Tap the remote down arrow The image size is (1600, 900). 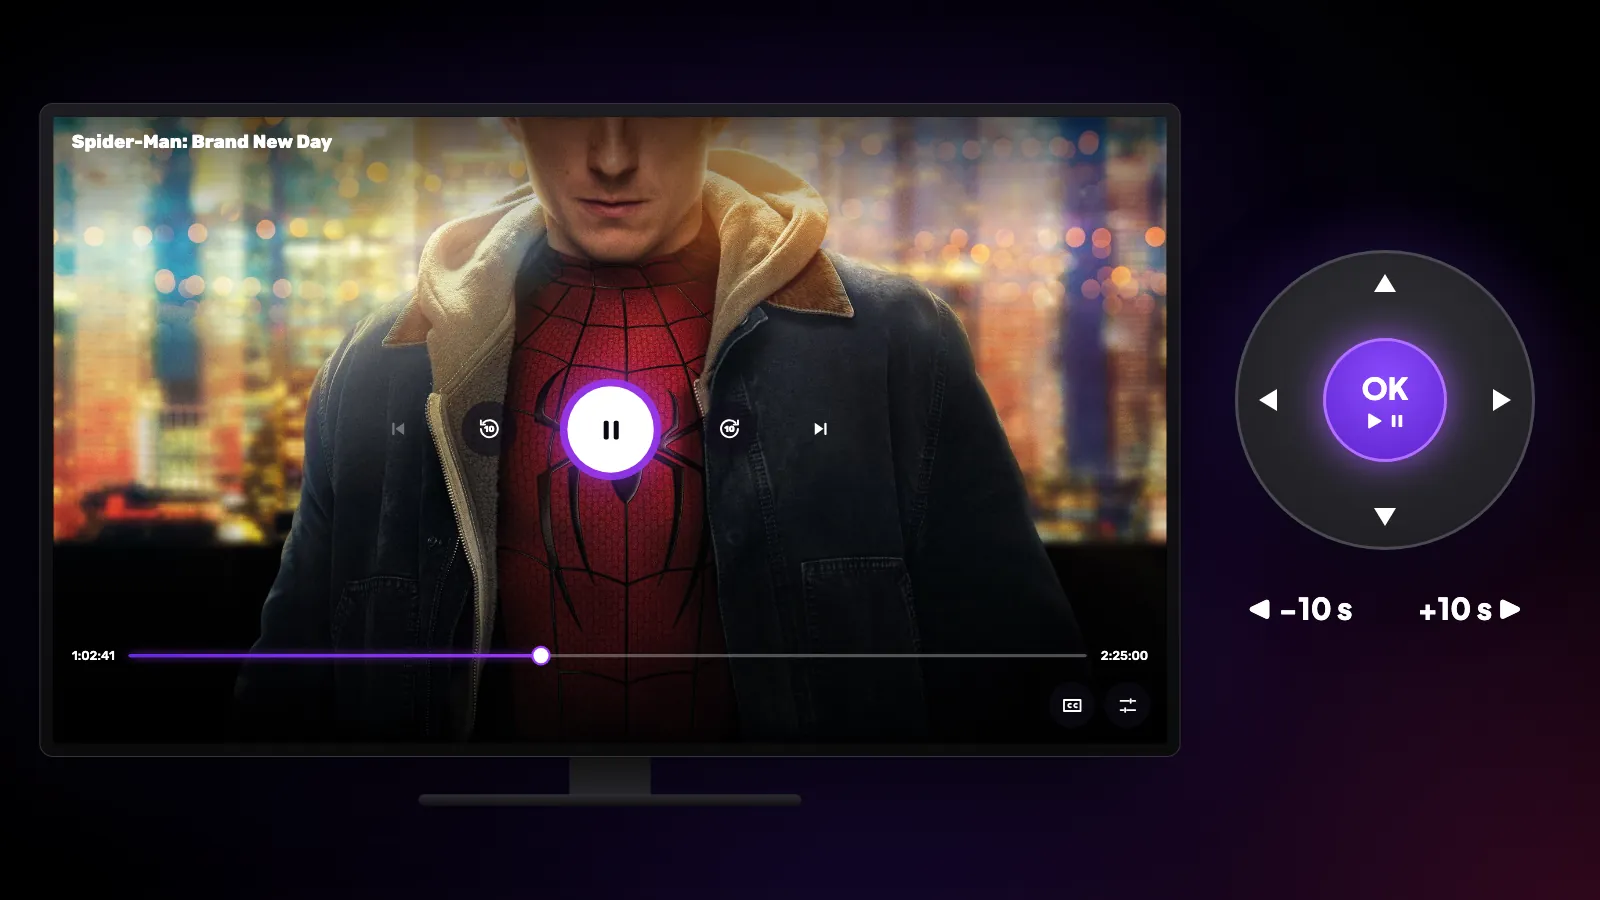pyautogui.click(x=1385, y=516)
